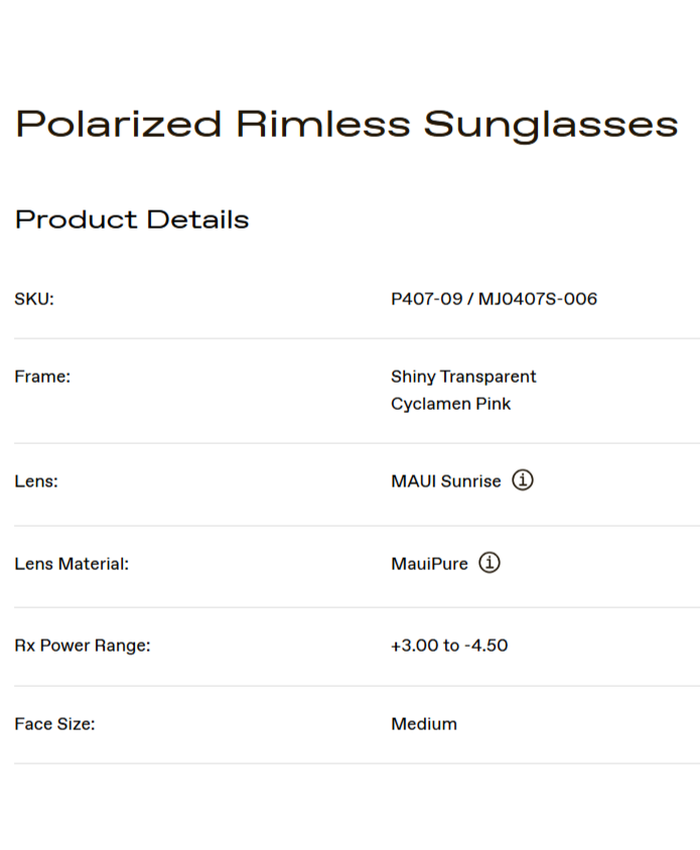The image size is (700, 850).
Task: Select Shiny Transparent frame text
Action: [x=463, y=377]
